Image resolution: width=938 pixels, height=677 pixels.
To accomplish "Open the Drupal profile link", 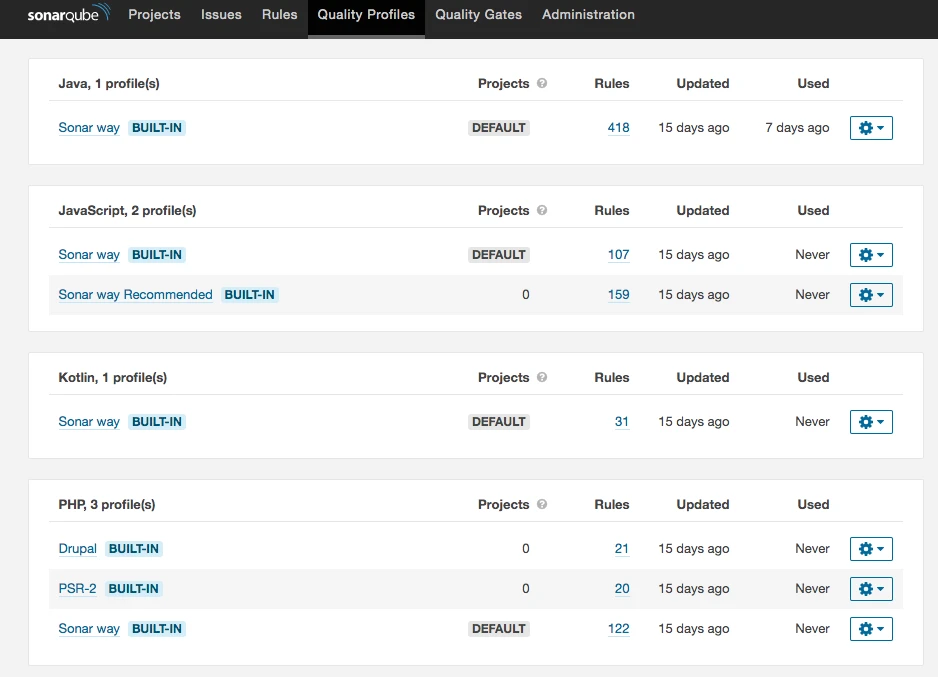I will point(77,549).
